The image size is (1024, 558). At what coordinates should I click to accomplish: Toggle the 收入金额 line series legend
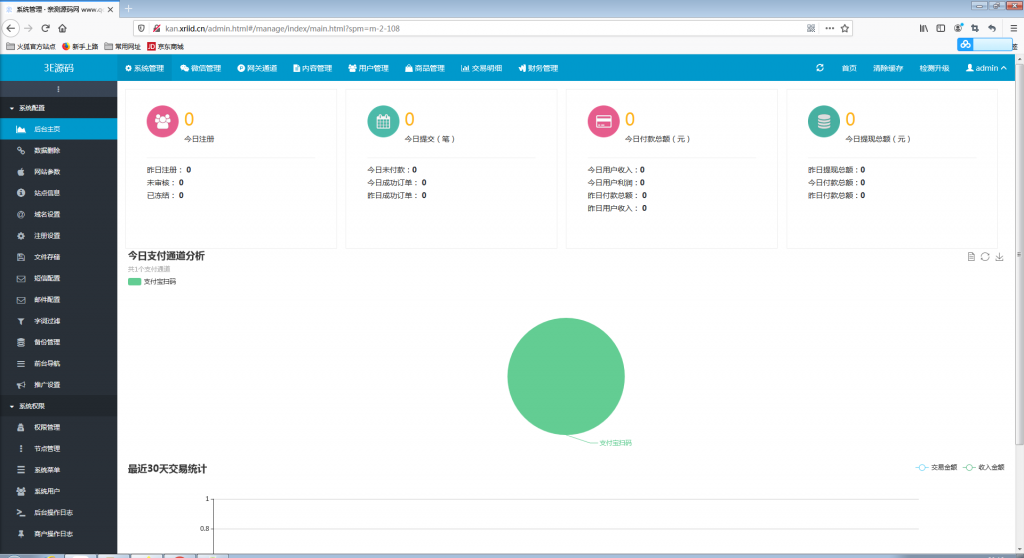[x=983, y=467]
